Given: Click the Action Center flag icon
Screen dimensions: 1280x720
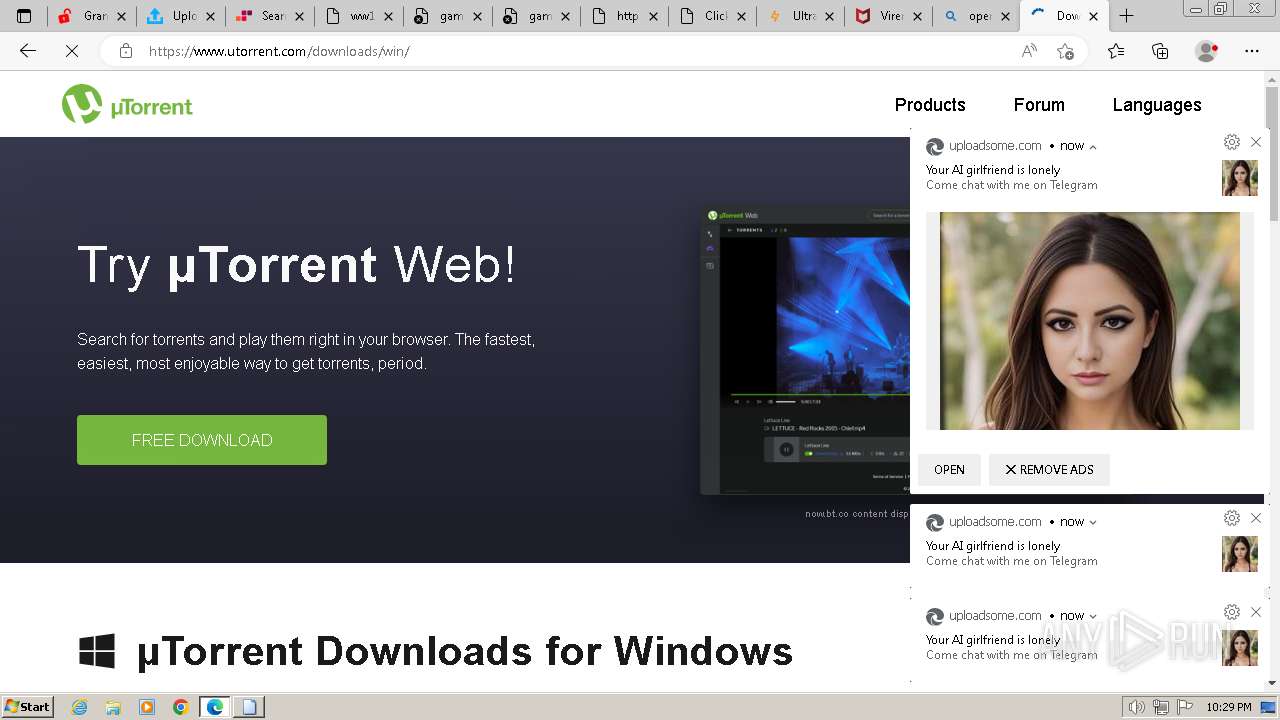Looking at the screenshot, I should point(1184,707).
